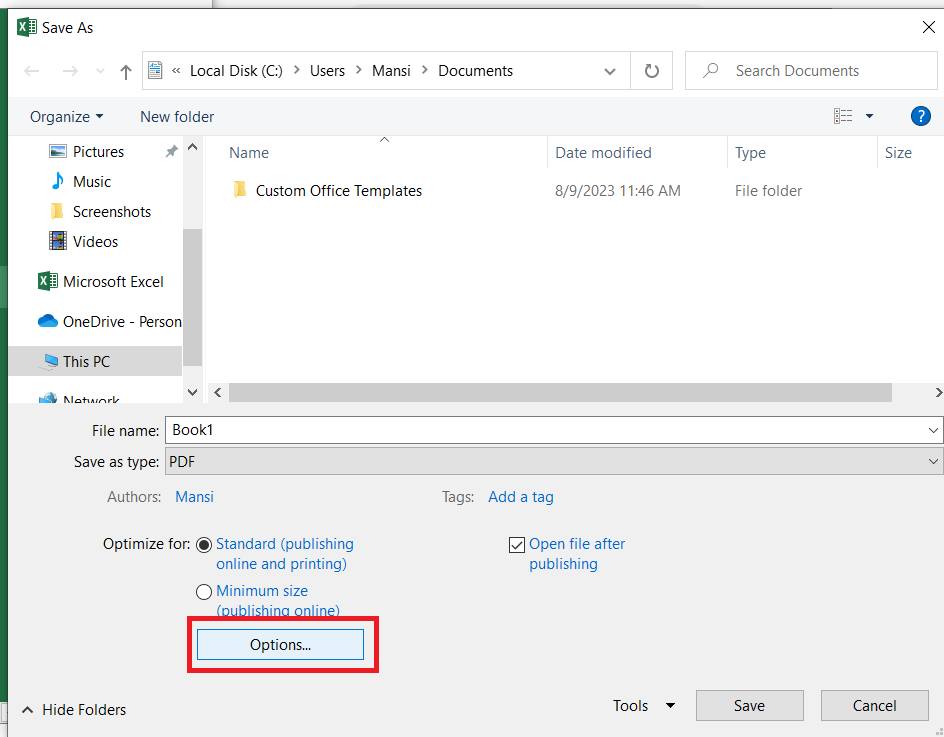Click the Forward navigation arrow
Image resolution: width=944 pixels, height=737 pixels.
(x=70, y=71)
